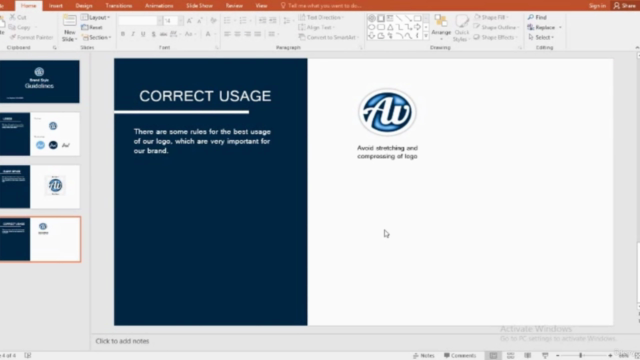This screenshot has width=640, height=360.
Task: Open the Animations ribbon tab
Action: pos(159,6)
